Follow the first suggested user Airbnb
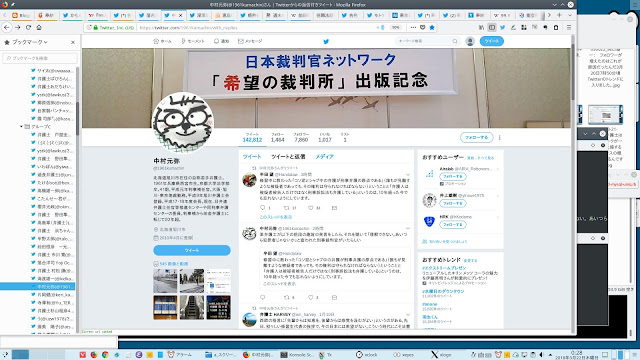 [x=453, y=176]
